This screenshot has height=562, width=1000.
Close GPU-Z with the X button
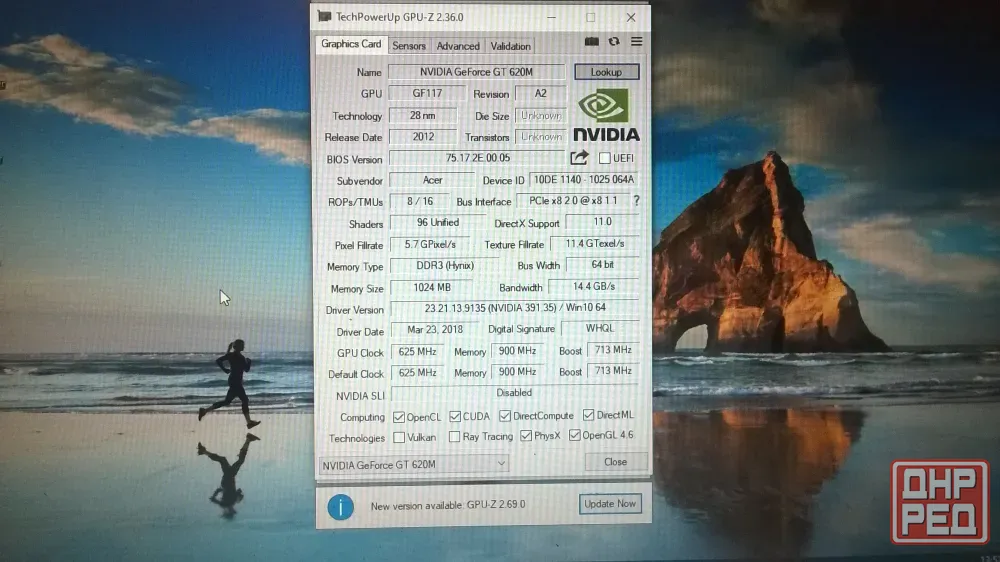[x=631, y=17]
